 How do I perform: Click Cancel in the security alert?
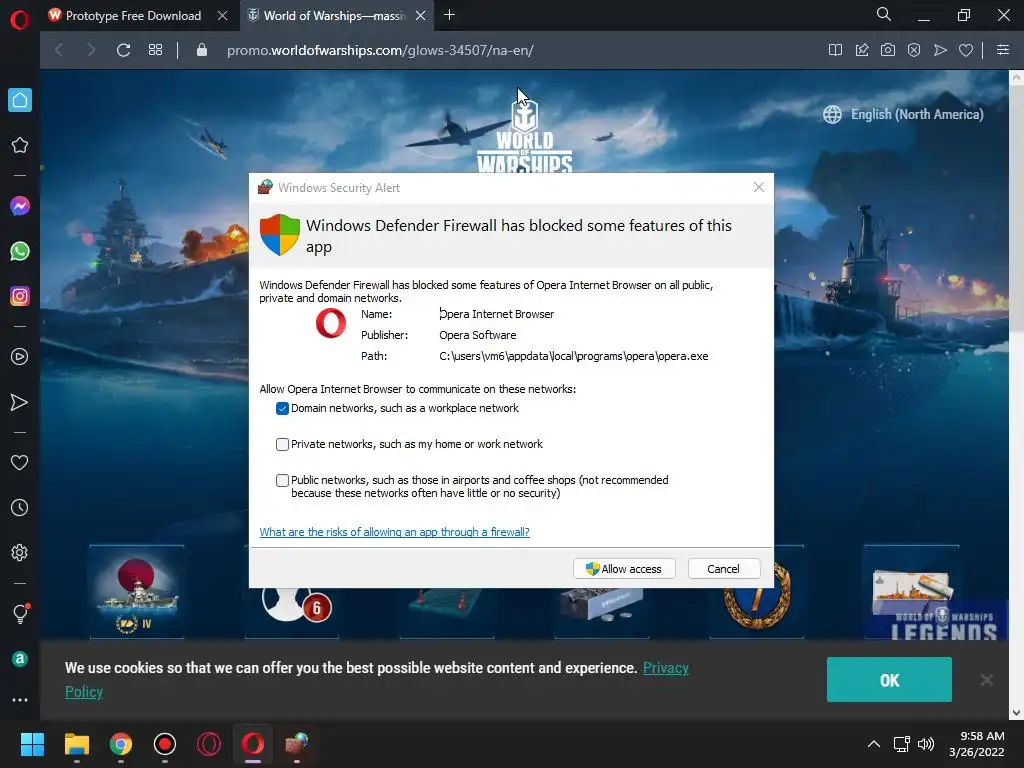(724, 569)
